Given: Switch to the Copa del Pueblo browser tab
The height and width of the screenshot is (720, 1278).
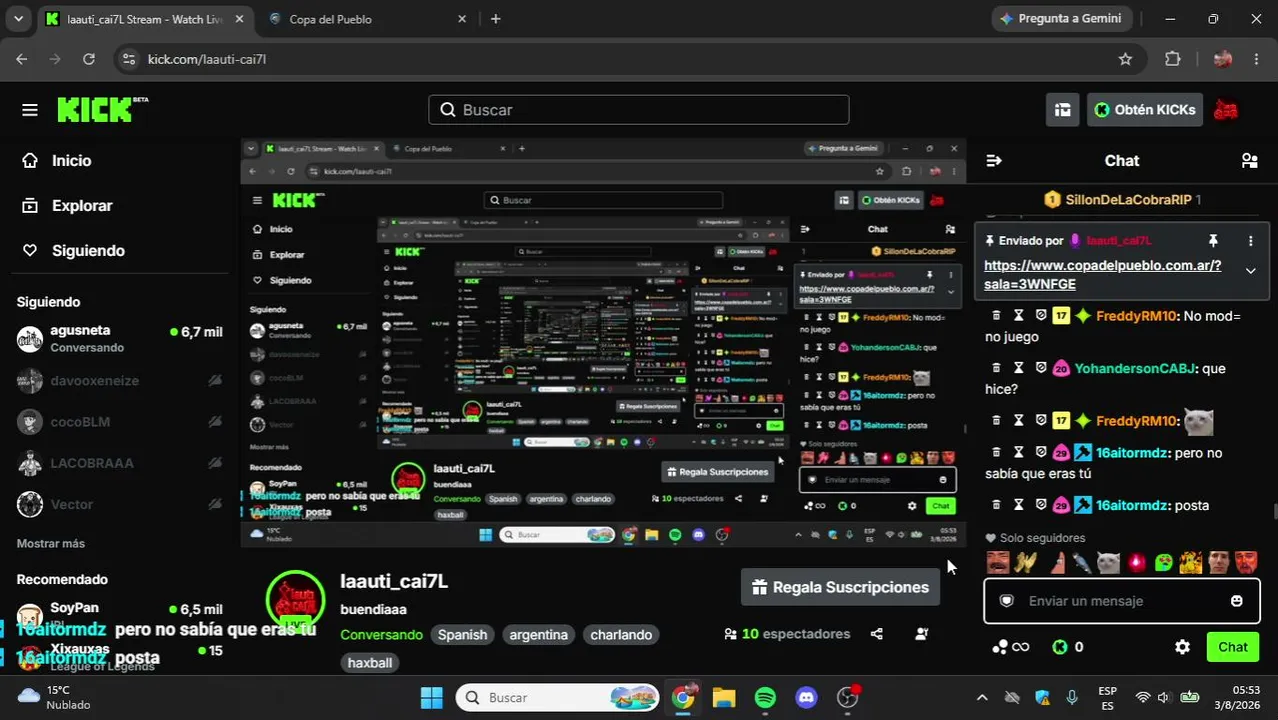Looking at the screenshot, I should point(366,19).
